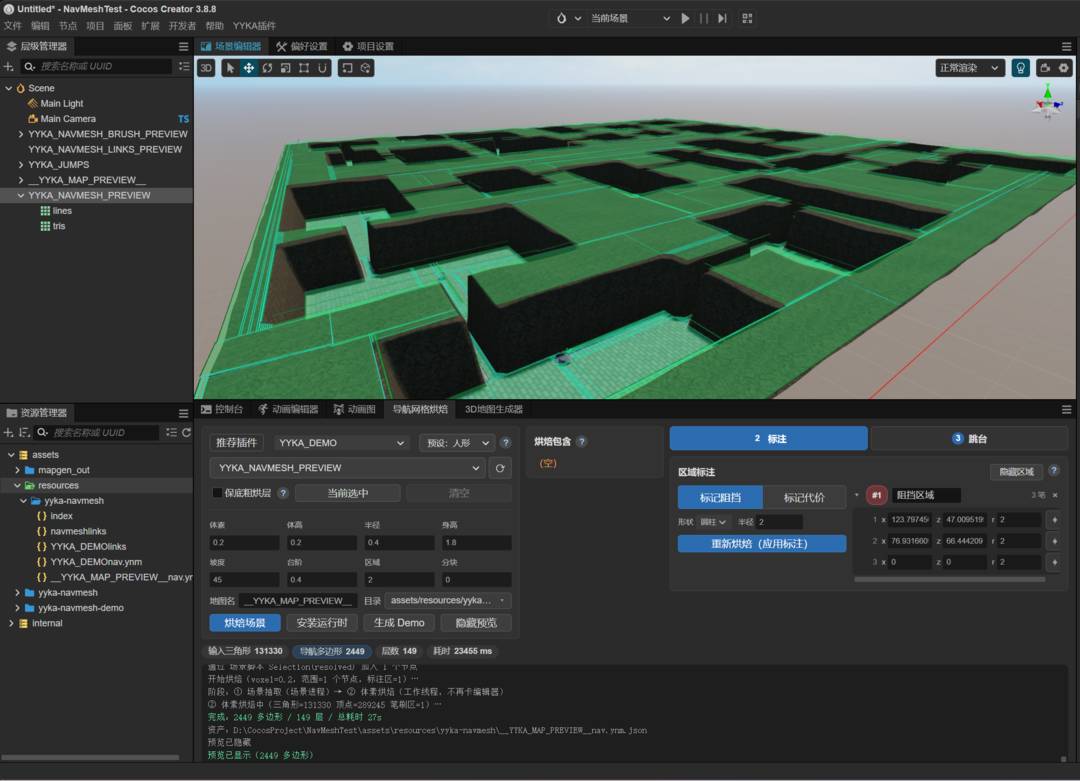Click the step next frame button
1080x781 pixels.
click(722, 19)
